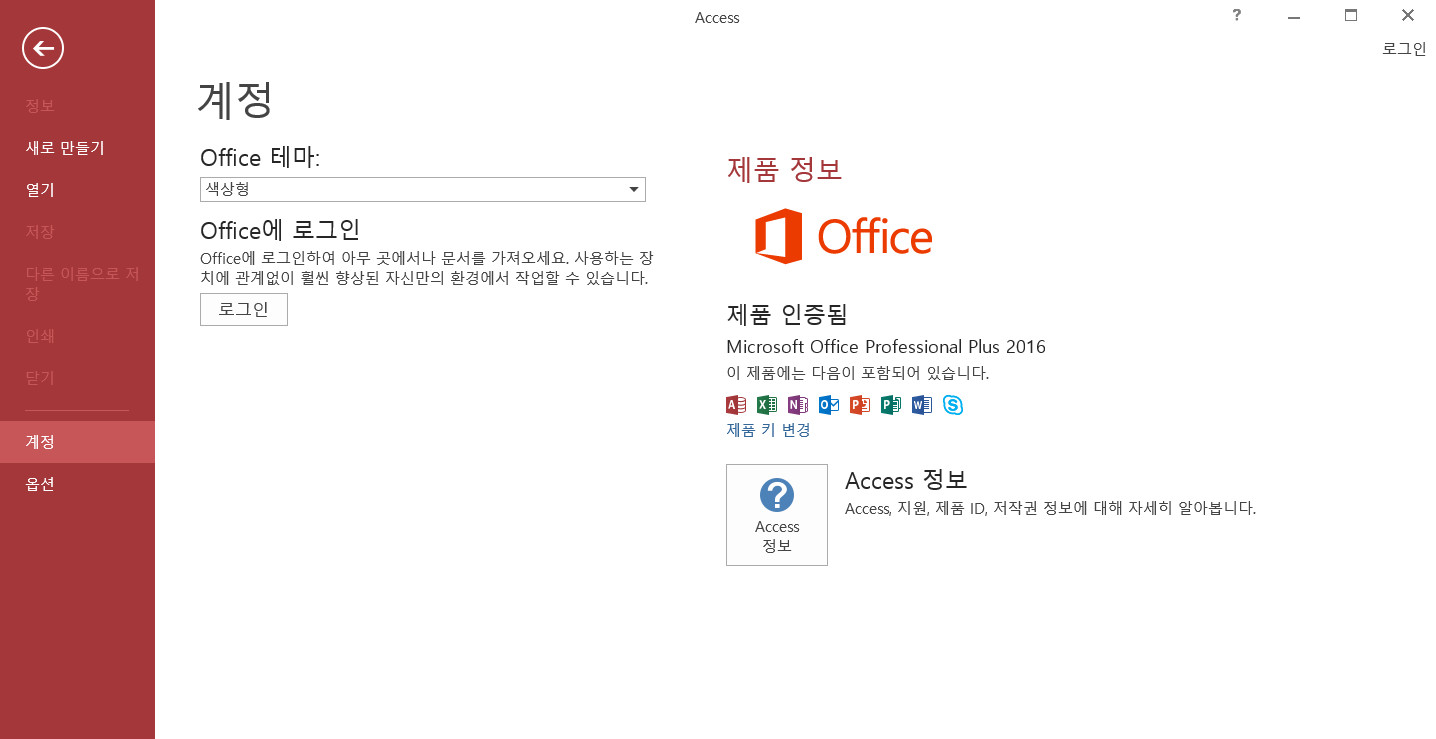Open the 열기 menu item
This screenshot has width=1436, height=739.
[77, 189]
